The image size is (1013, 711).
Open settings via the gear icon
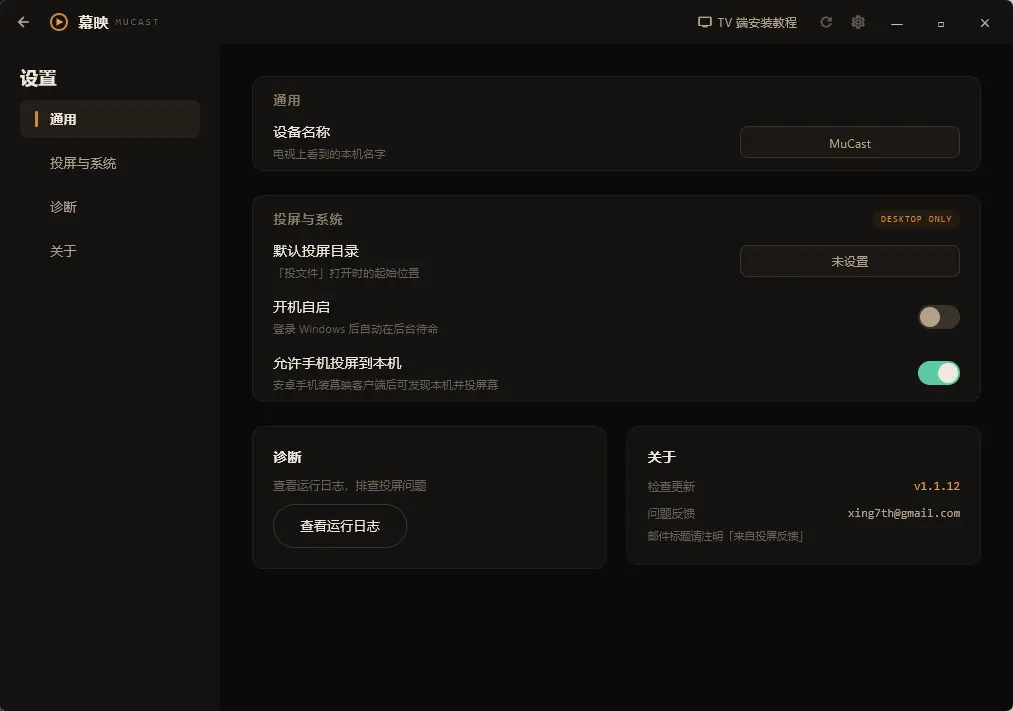coord(858,23)
